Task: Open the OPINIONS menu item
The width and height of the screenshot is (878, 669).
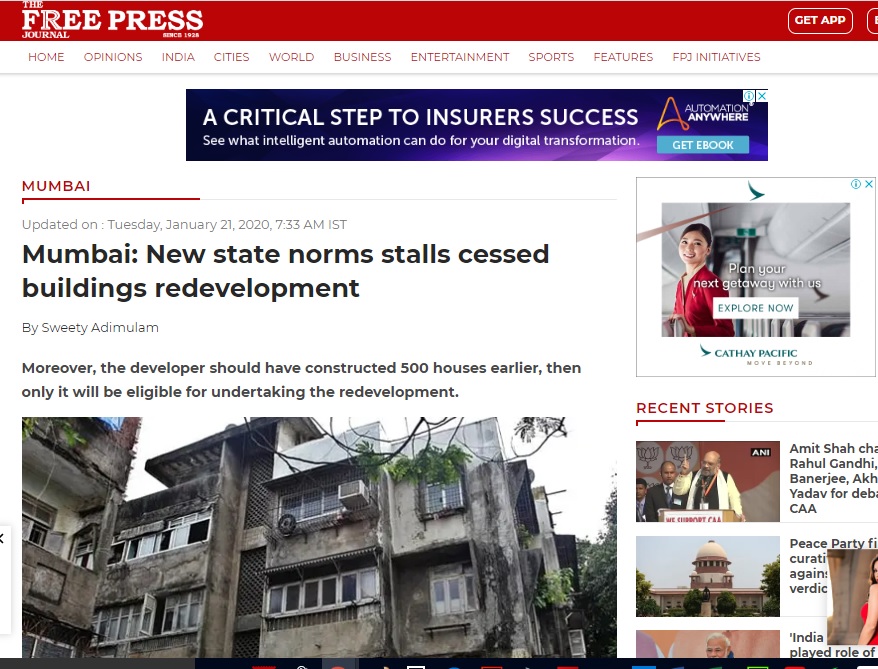Action: point(113,57)
